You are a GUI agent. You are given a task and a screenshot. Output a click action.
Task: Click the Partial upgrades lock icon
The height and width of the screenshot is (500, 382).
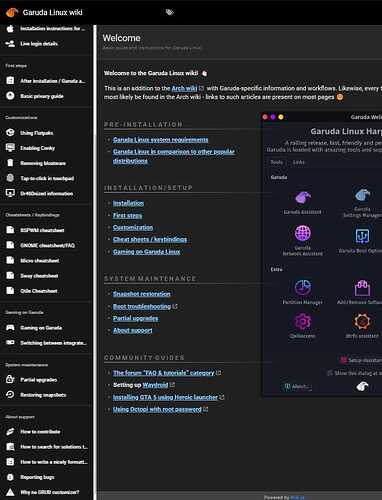tap(10, 379)
